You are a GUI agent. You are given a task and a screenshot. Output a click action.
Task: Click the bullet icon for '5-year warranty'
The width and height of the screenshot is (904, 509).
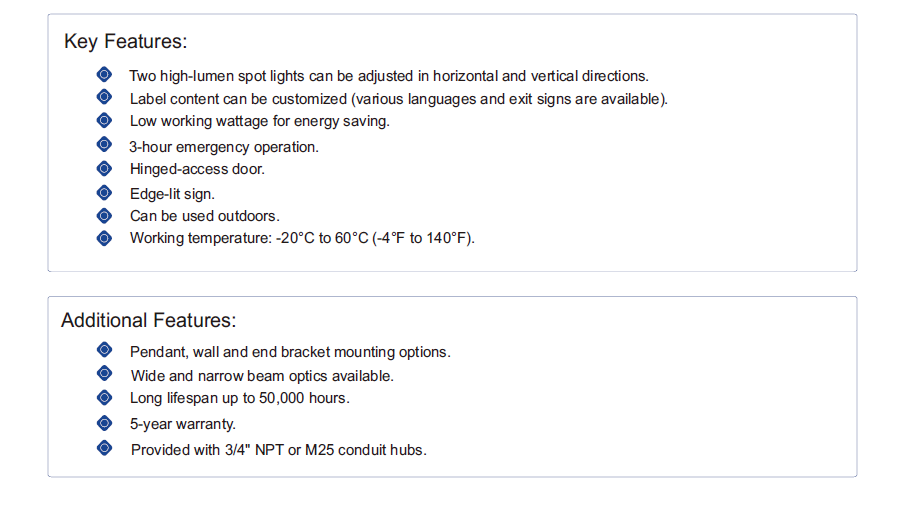coord(104,423)
